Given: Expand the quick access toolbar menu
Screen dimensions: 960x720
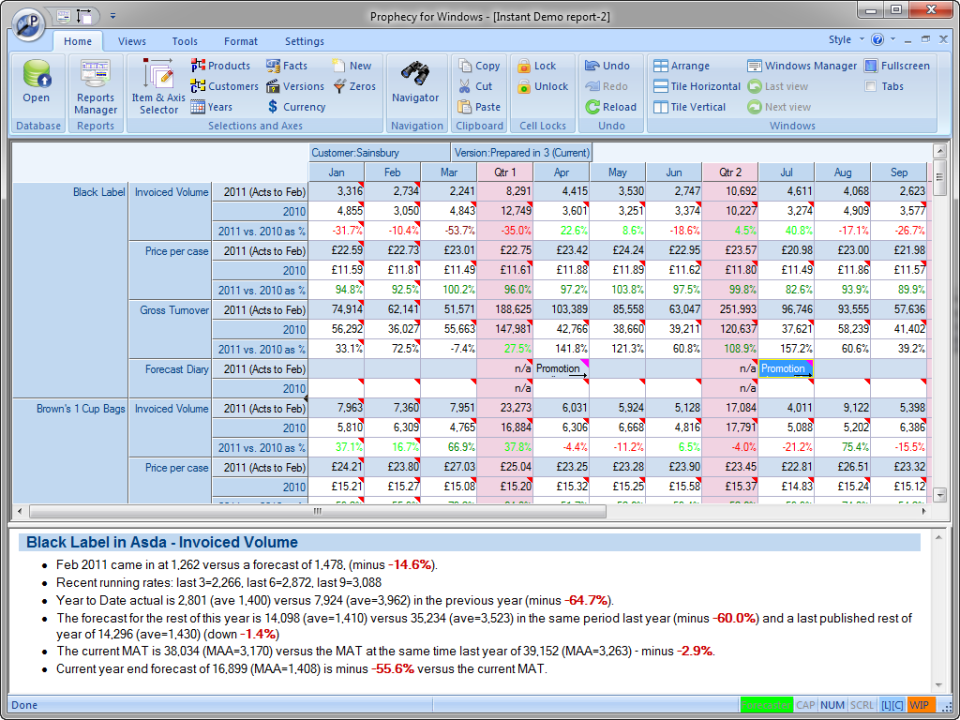Looking at the screenshot, I should pos(113,16).
